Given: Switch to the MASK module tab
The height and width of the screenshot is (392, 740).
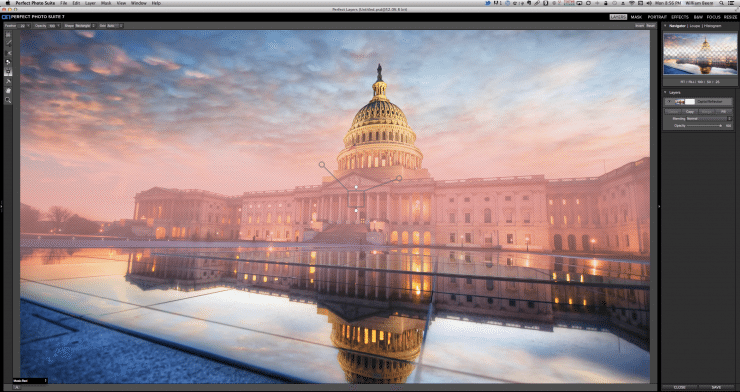Looking at the screenshot, I should (636, 17).
